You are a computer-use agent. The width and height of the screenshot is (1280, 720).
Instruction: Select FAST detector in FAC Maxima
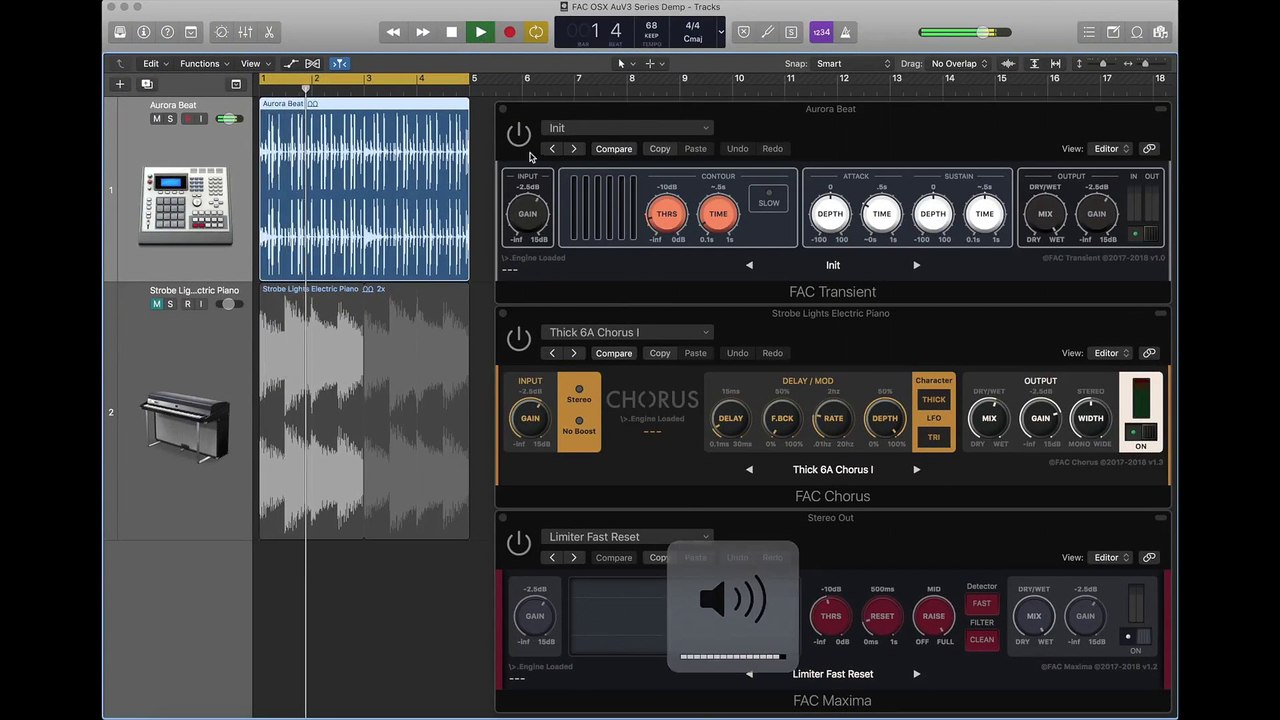(982, 603)
